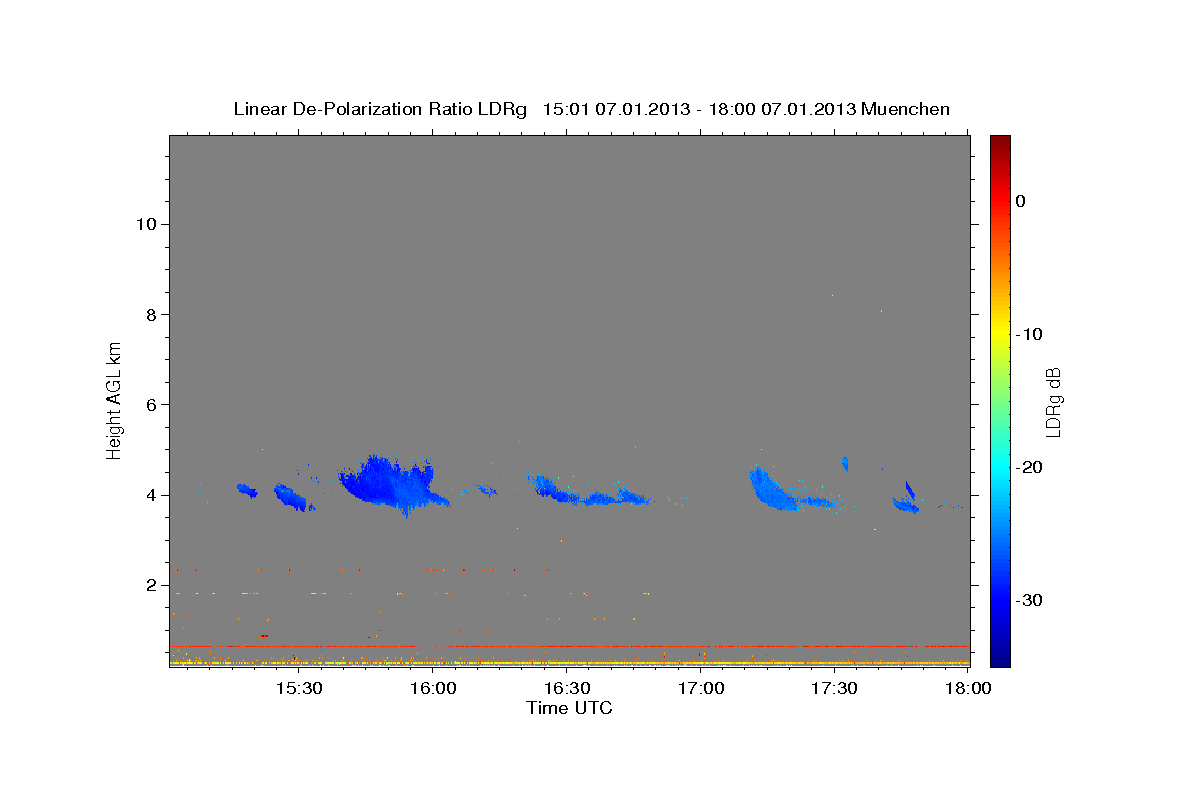Click the Time UTC axis label

click(569, 708)
